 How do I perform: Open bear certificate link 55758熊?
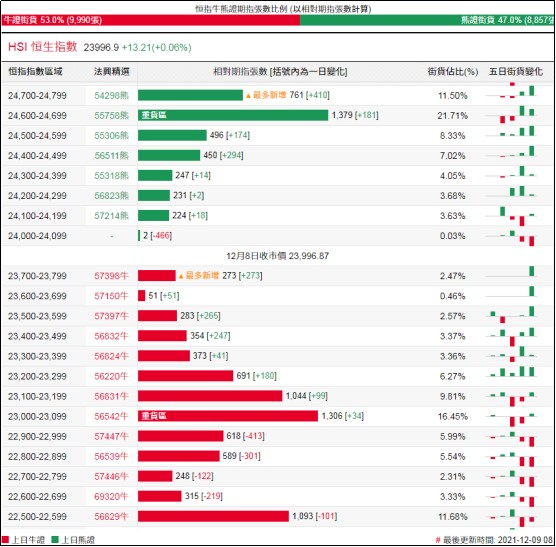tap(111, 116)
